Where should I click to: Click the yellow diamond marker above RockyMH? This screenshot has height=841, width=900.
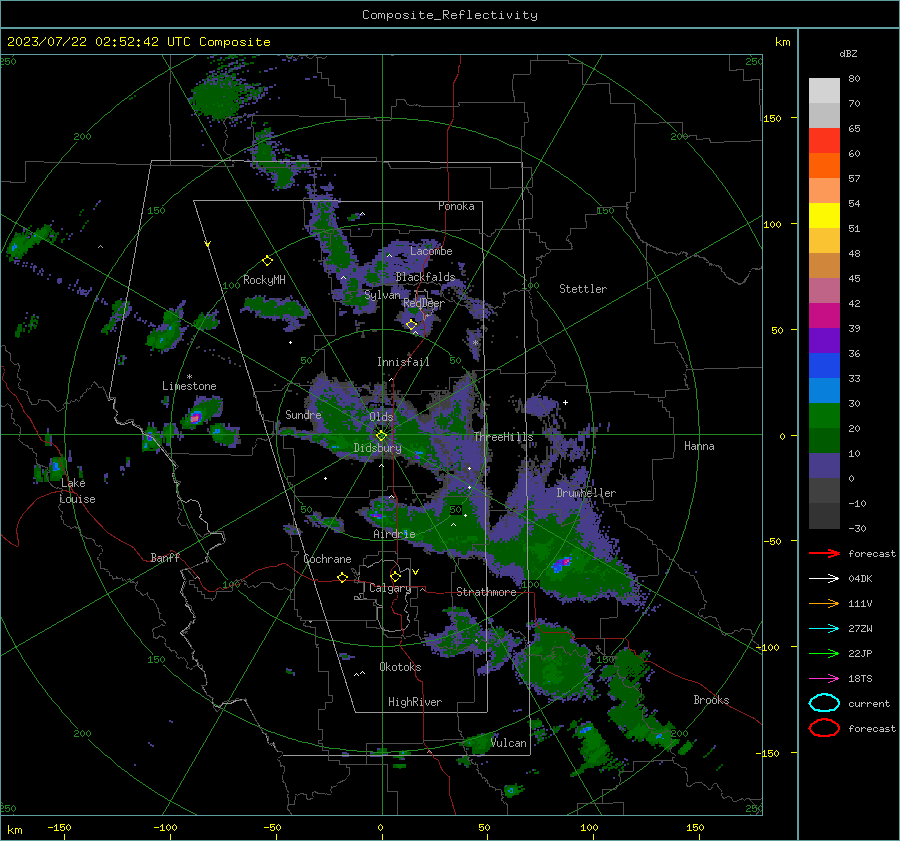(267, 261)
